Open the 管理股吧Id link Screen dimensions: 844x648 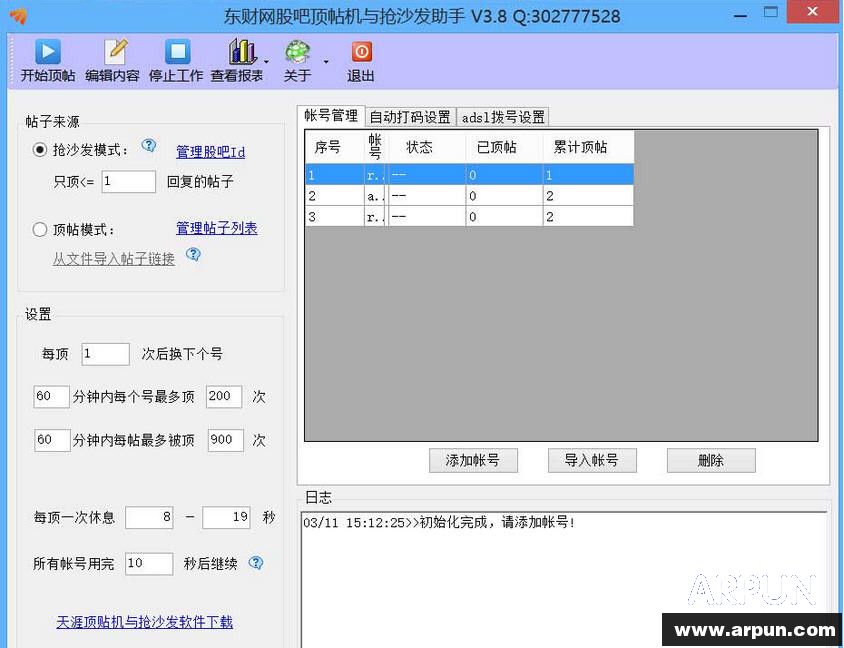click(x=210, y=151)
